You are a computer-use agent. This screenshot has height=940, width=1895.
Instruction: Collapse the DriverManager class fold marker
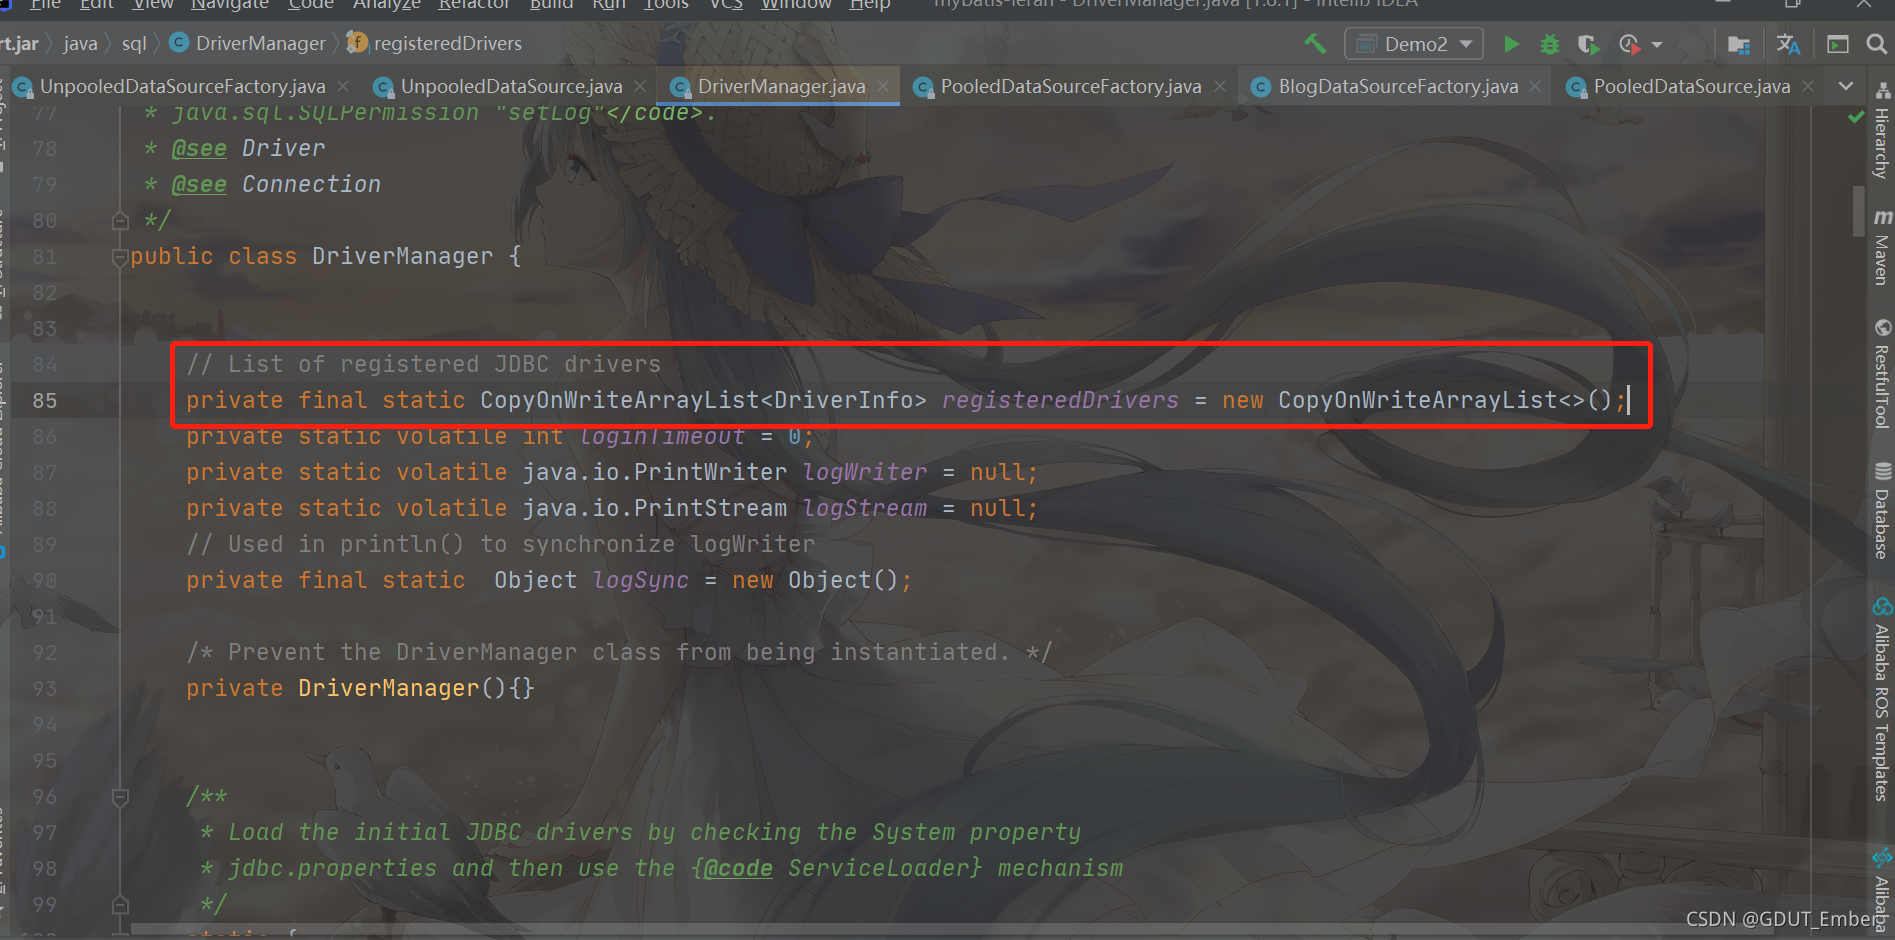click(120, 257)
